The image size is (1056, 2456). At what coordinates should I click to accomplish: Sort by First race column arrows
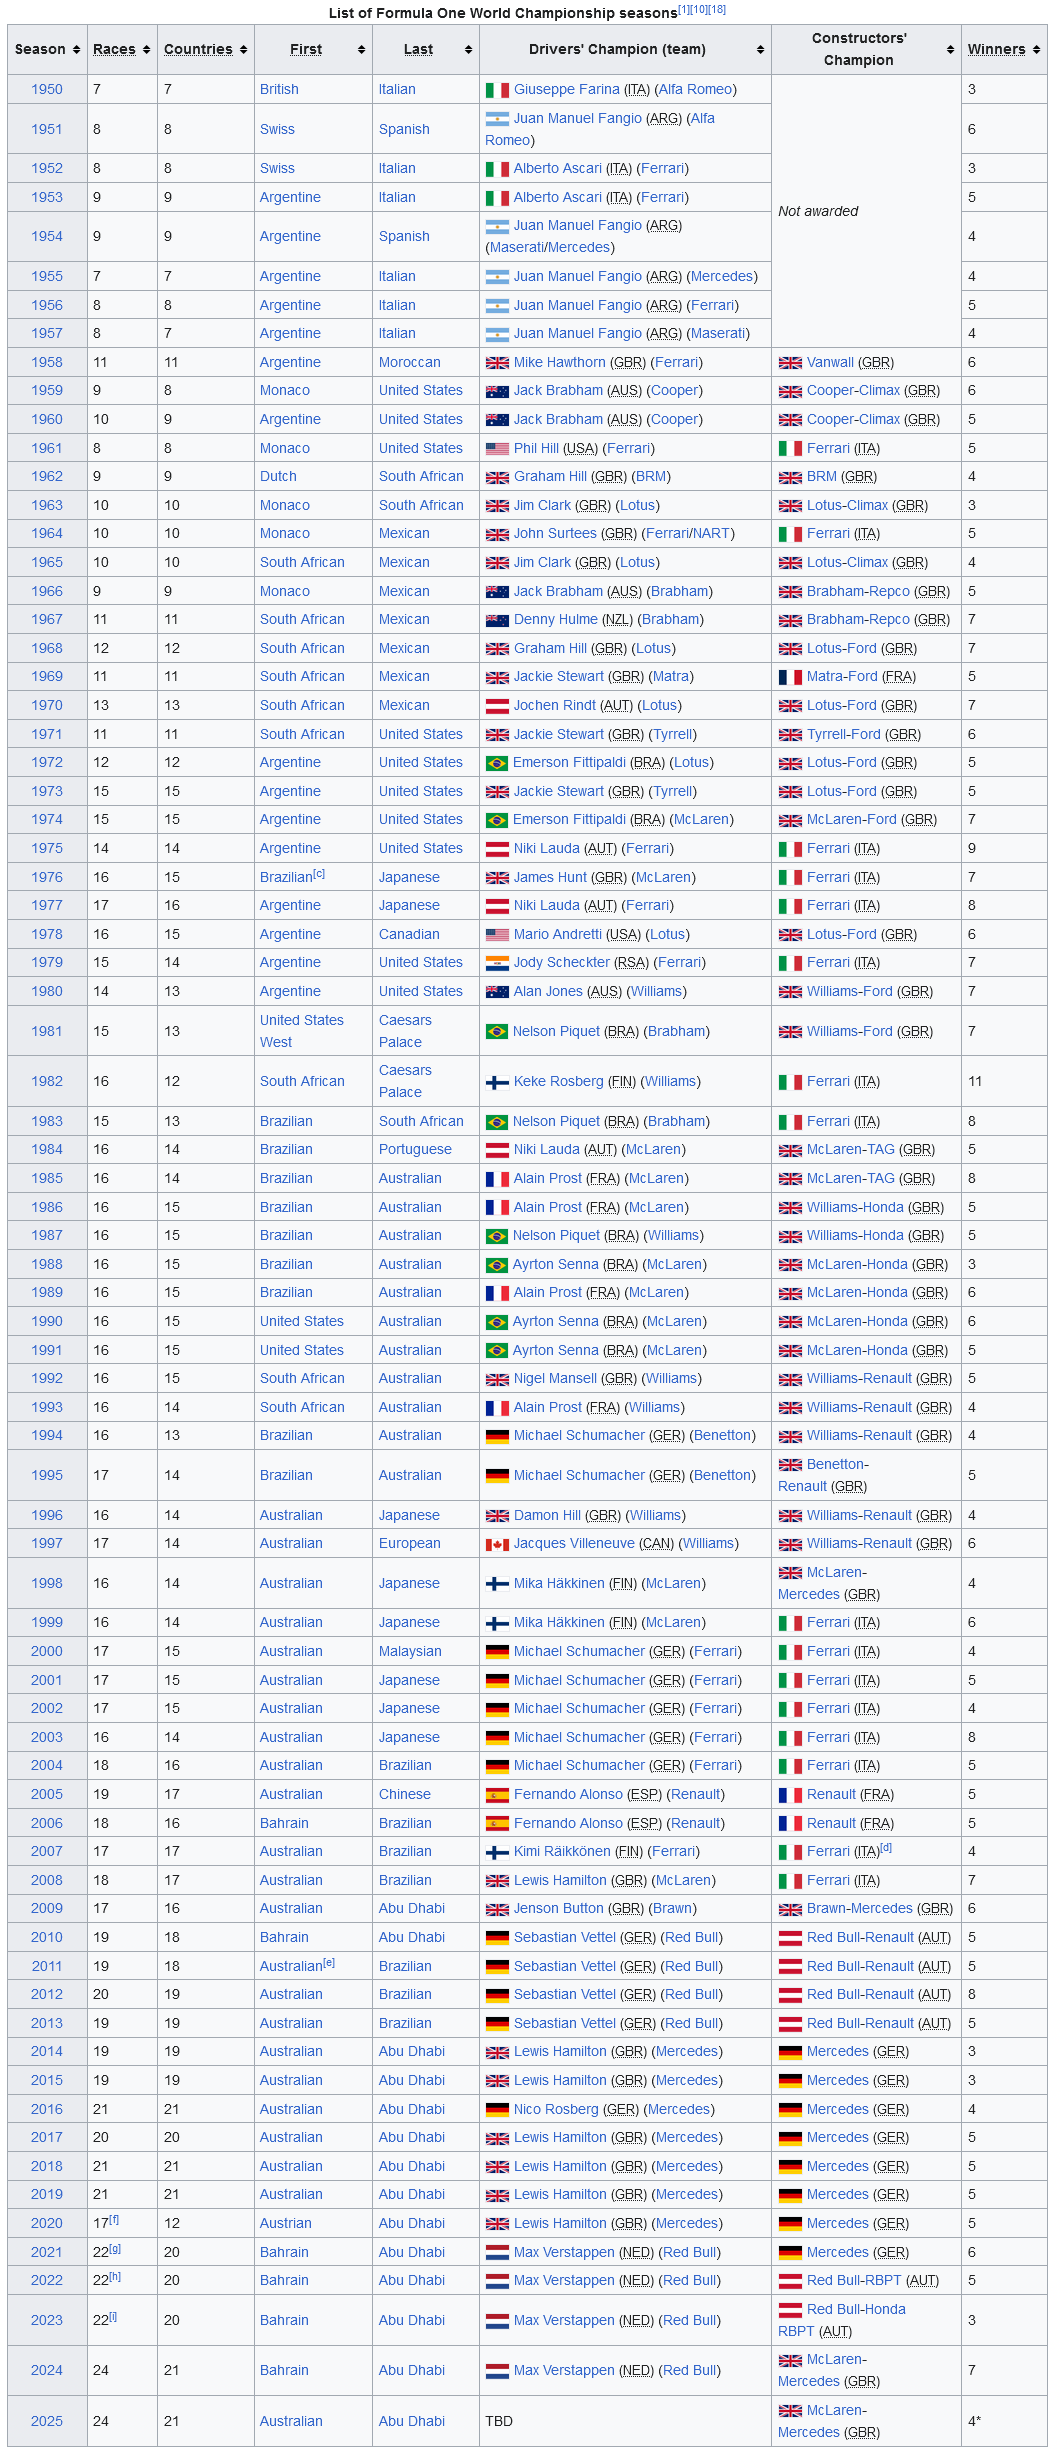361,49
